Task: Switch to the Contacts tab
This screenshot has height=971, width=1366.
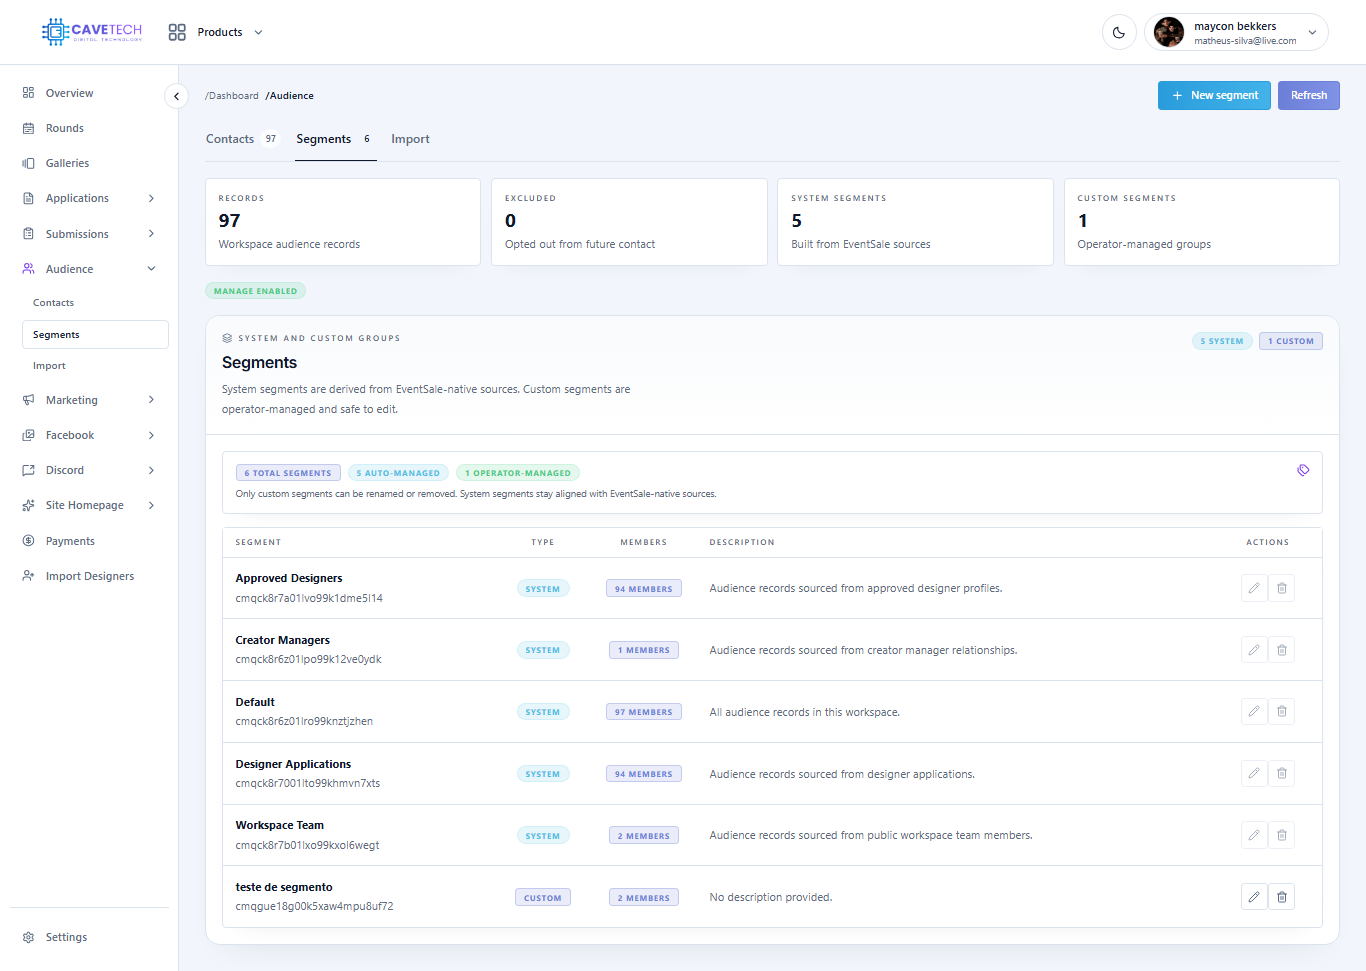Action: pyautogui.click(x=241, y=139)
